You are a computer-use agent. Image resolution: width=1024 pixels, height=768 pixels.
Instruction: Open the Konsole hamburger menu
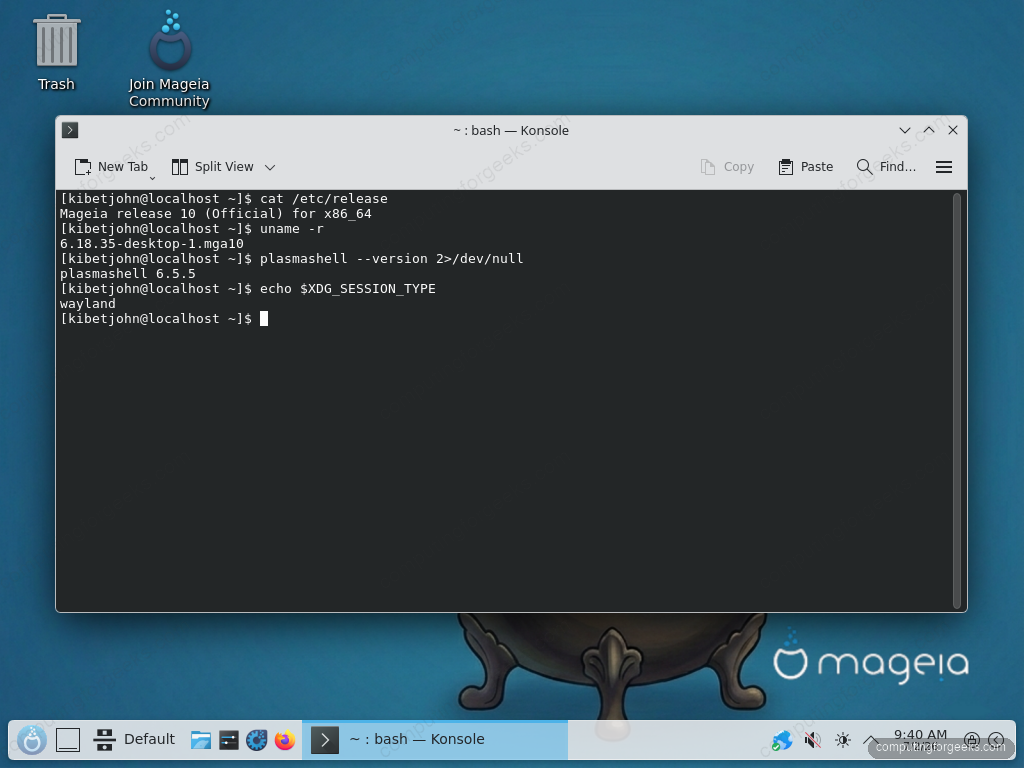click(944, 167)
